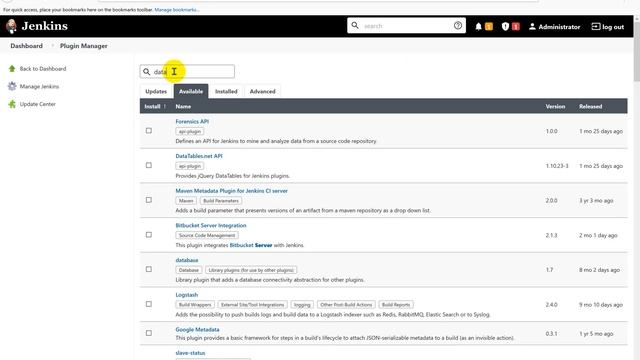Click Library plugins (for use by other plugins) tag
640x360 pixels.
click(251, 270)
